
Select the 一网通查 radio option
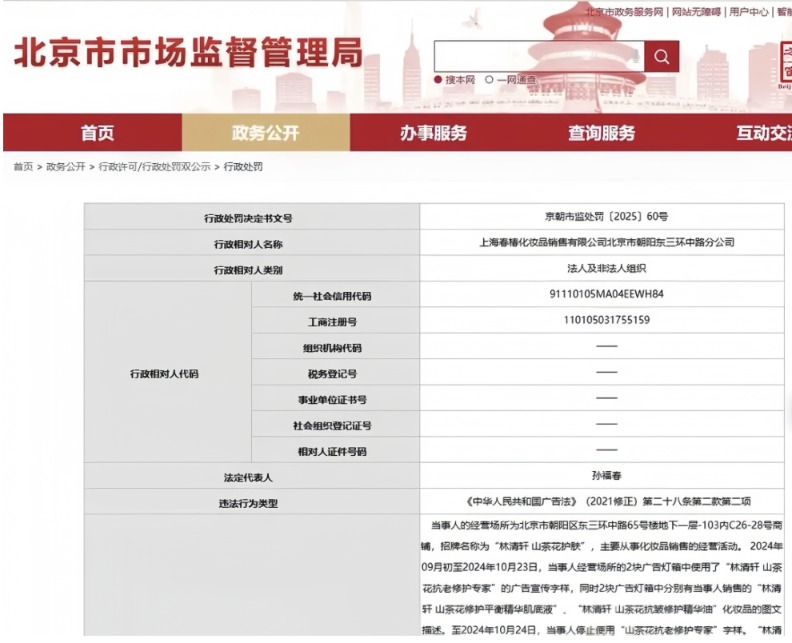(x=489, y=80)
